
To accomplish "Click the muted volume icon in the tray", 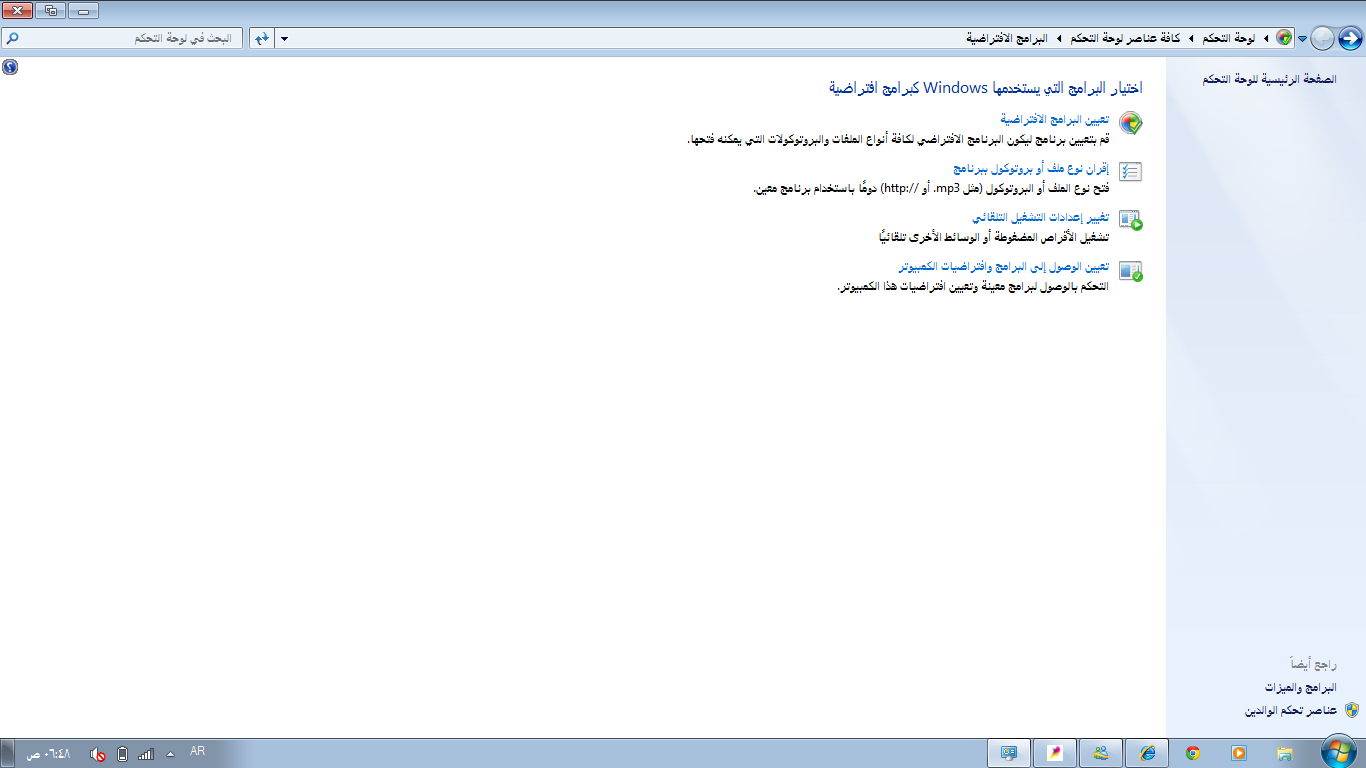I will click(x=98, y=754).
